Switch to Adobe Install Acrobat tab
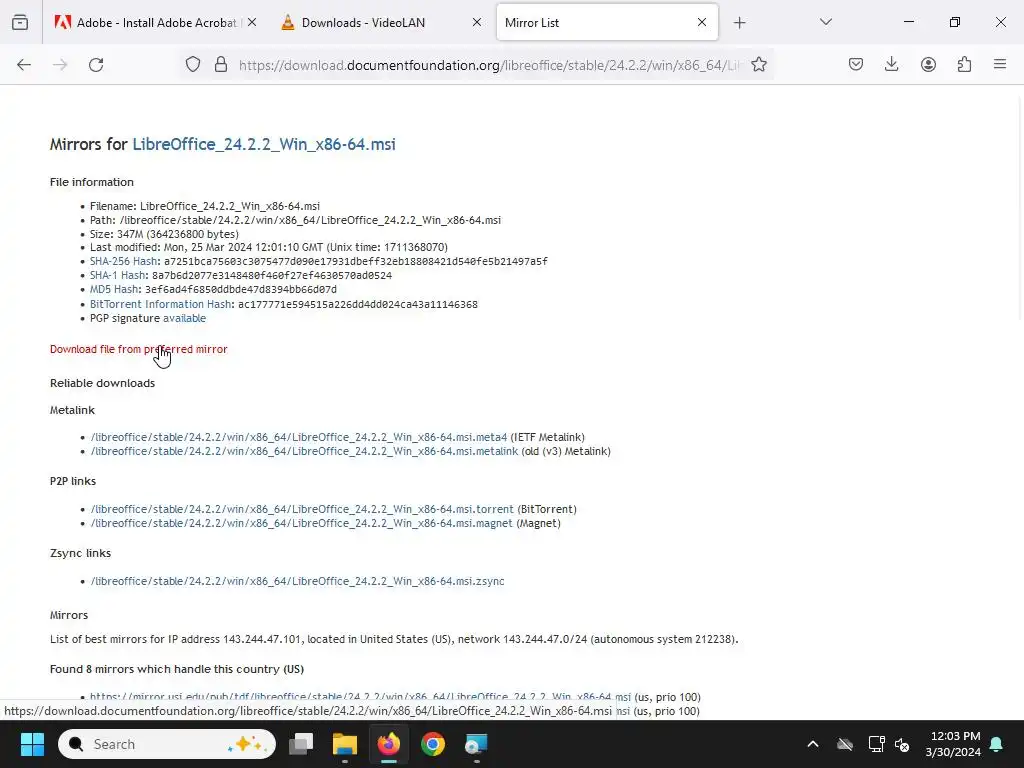 pos(157,22)
